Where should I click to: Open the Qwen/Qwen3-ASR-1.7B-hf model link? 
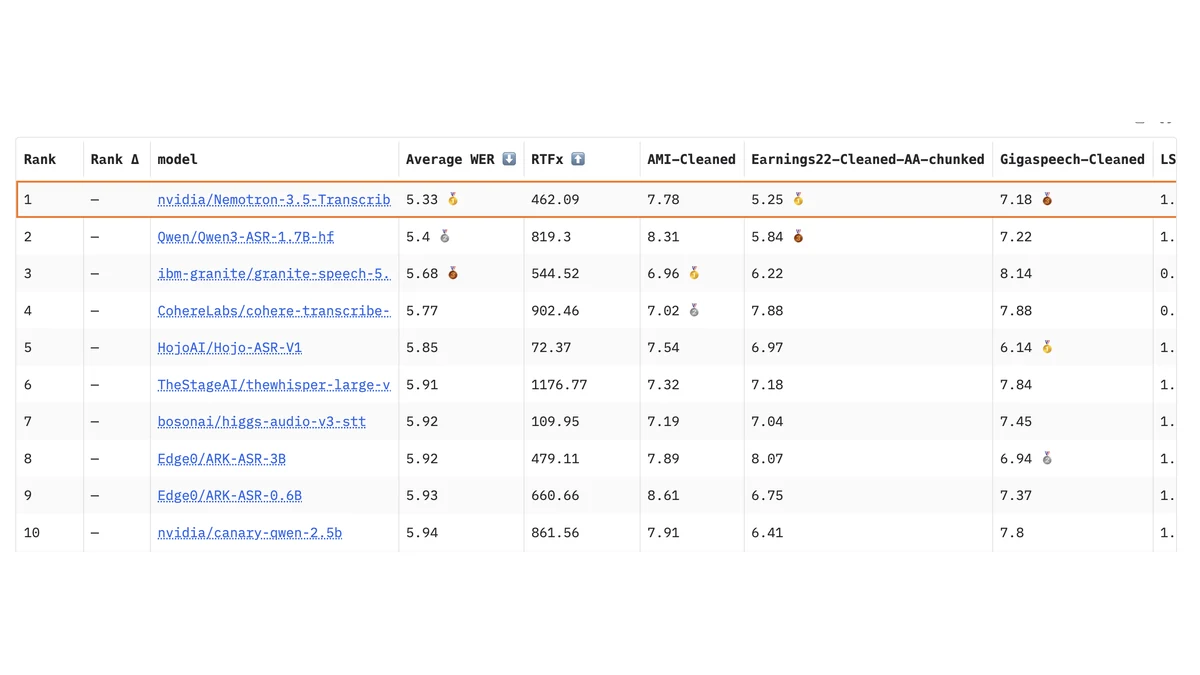[246, 236]
